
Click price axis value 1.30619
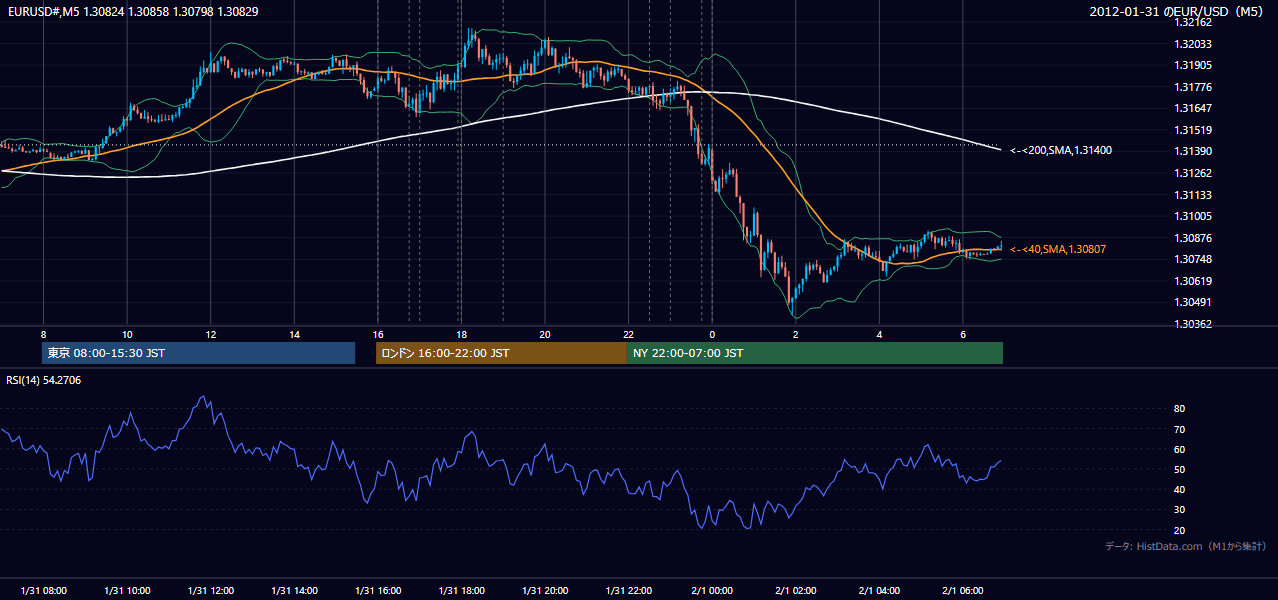pos(1192,281)
